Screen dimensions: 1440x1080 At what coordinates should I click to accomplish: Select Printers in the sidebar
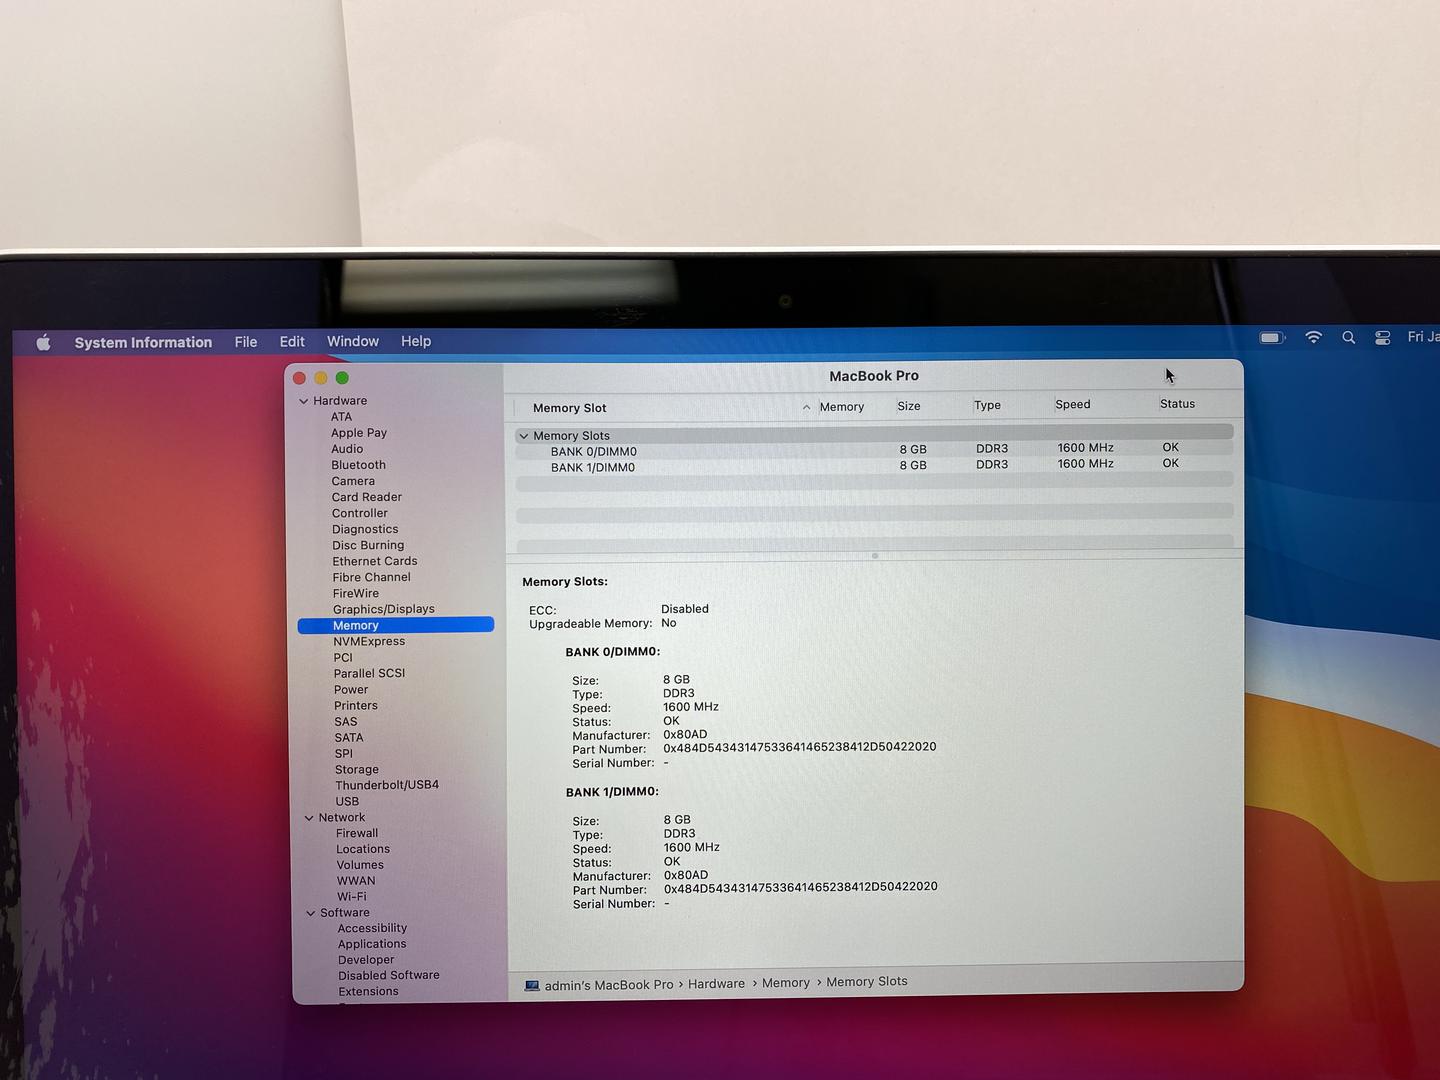pos(356,705)
